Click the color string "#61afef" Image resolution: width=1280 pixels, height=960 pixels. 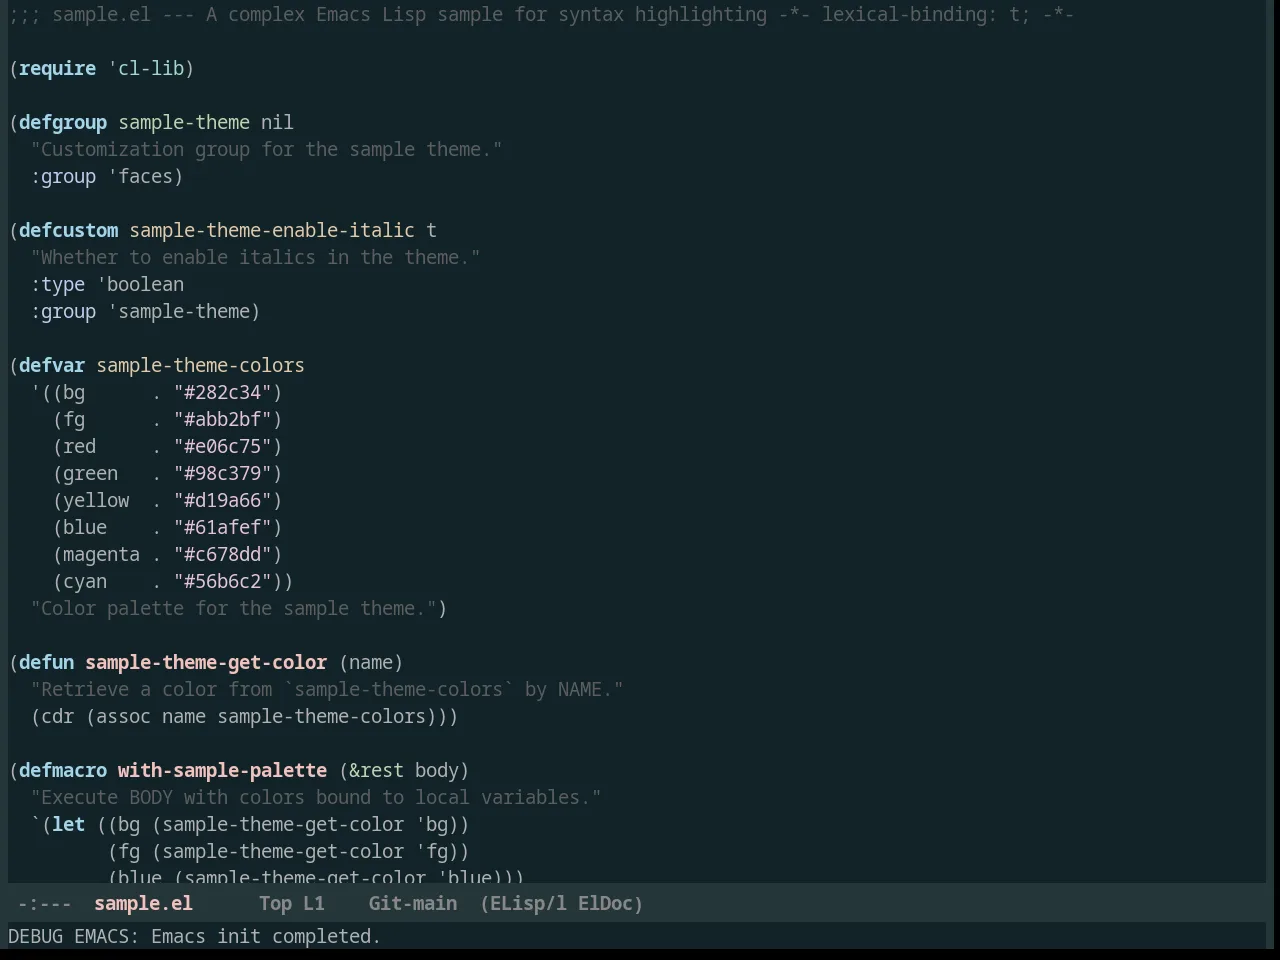(x=223, y=527)
